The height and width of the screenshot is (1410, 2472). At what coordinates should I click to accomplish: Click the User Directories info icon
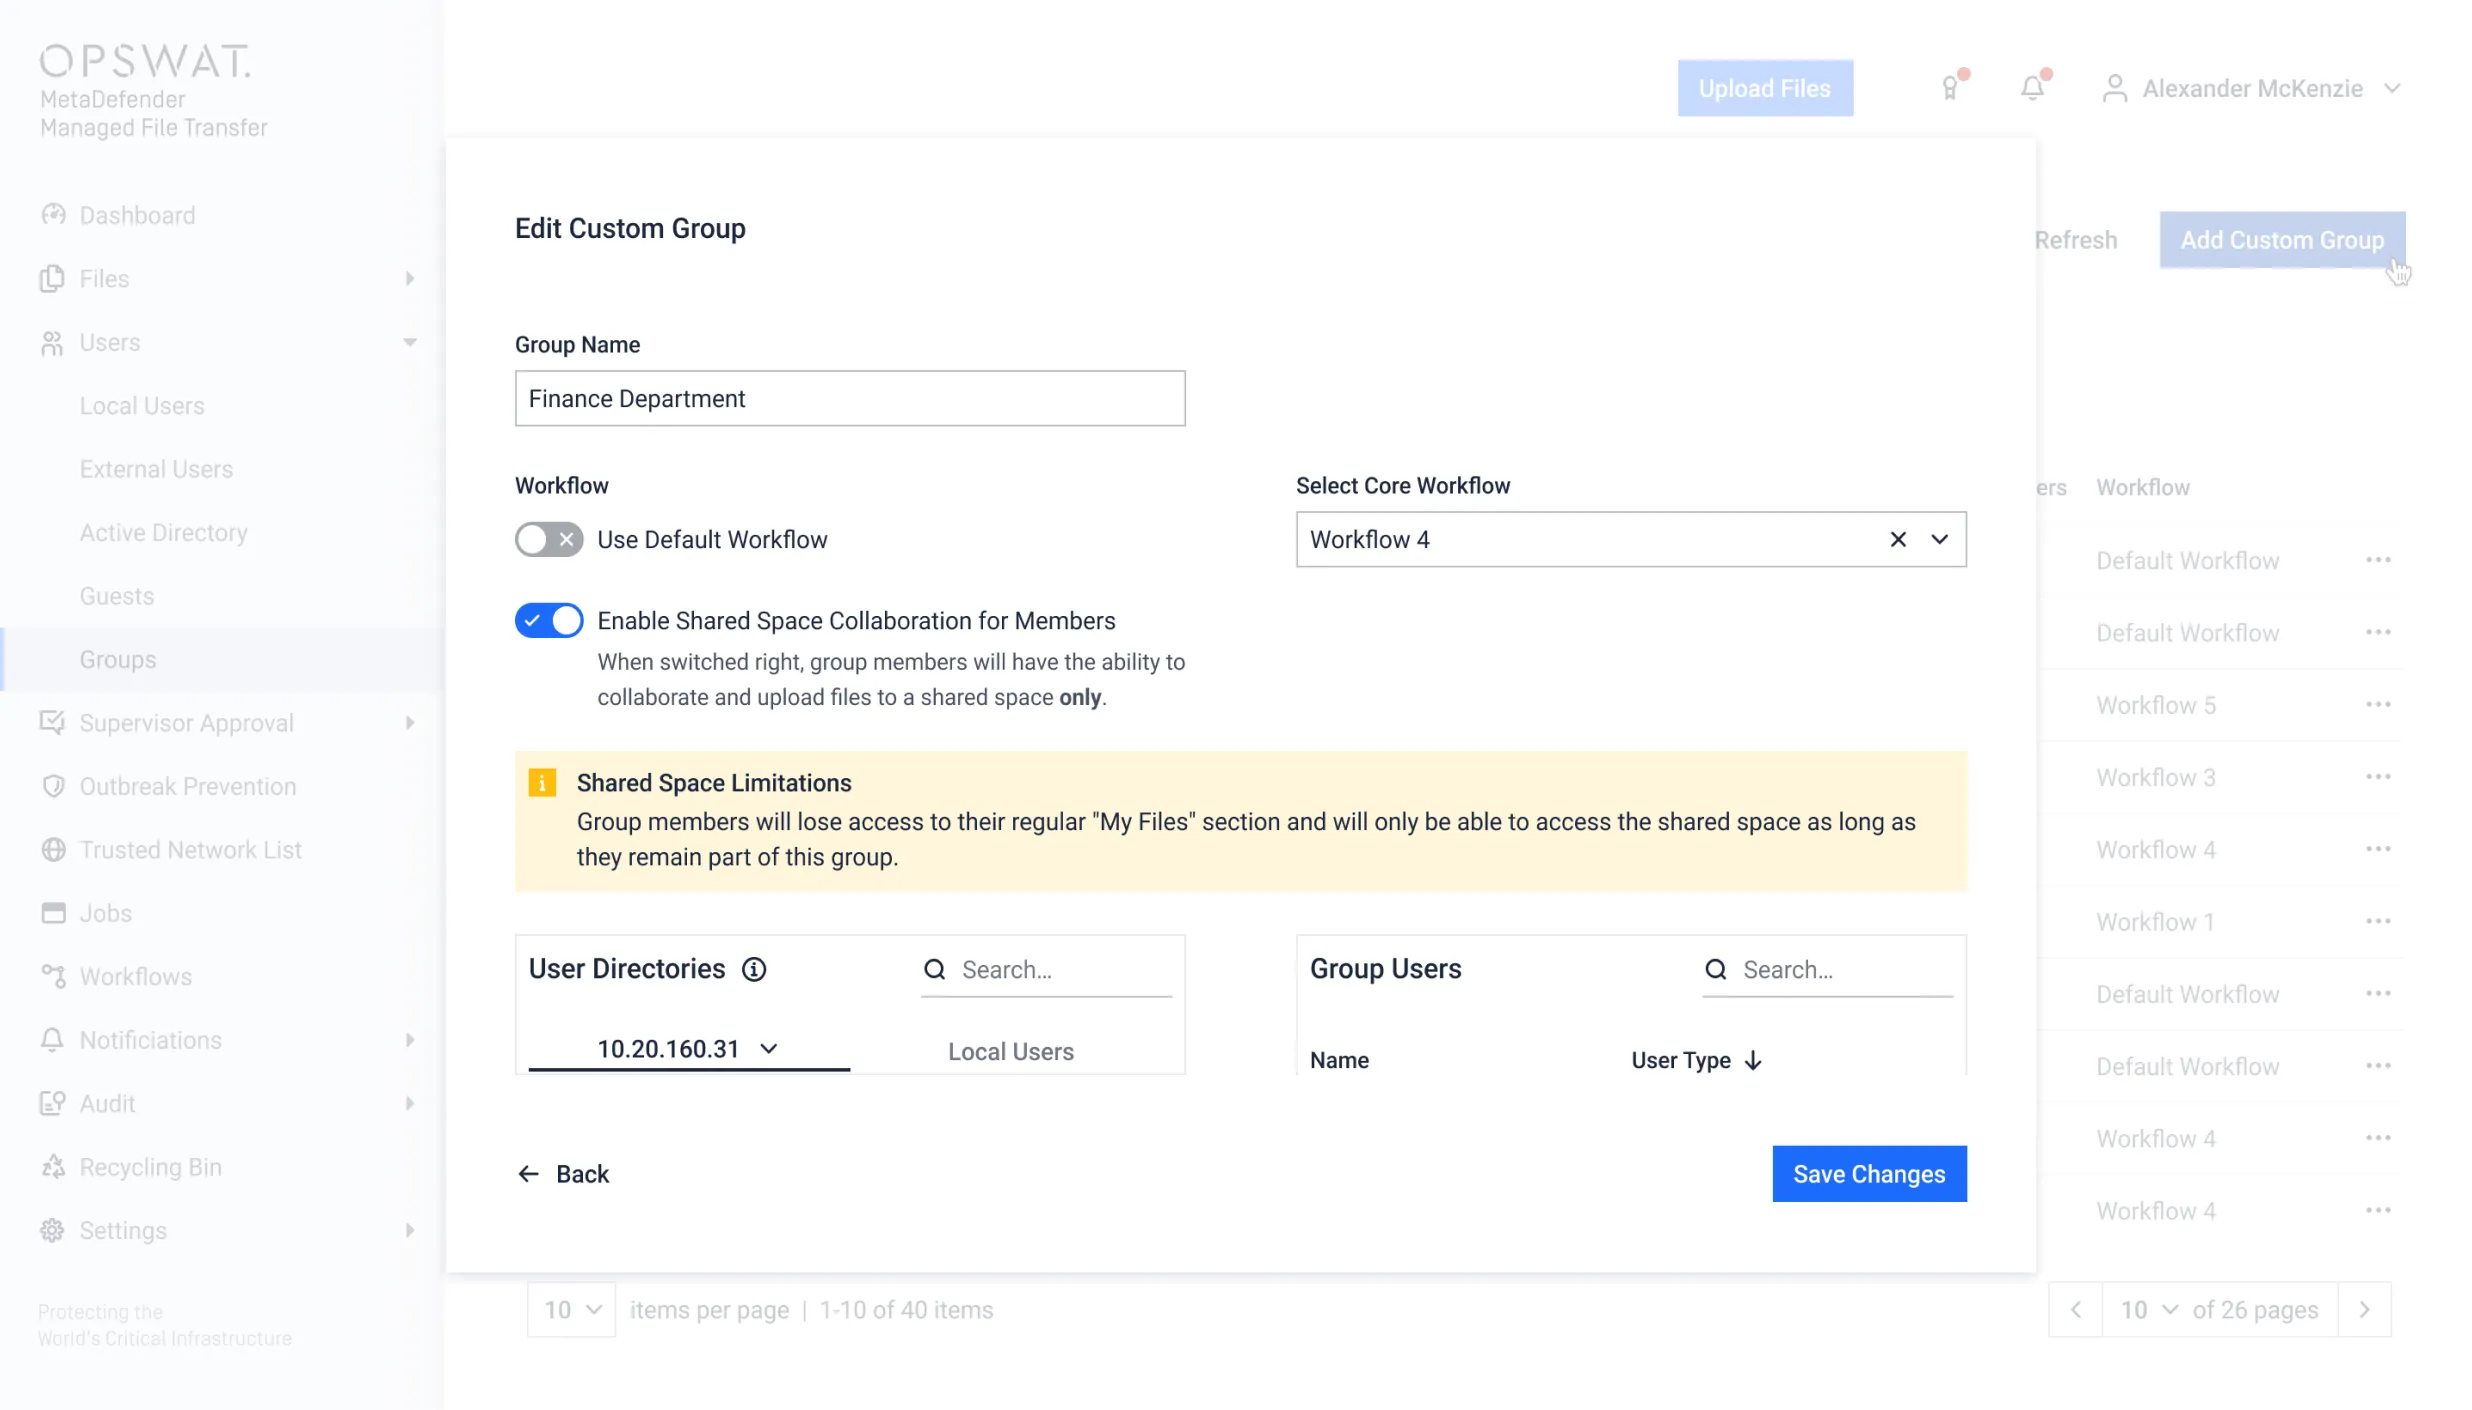[x=754, y=969]
